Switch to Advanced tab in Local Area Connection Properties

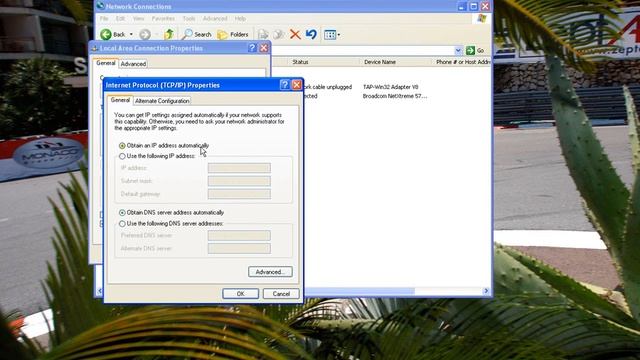133,64
